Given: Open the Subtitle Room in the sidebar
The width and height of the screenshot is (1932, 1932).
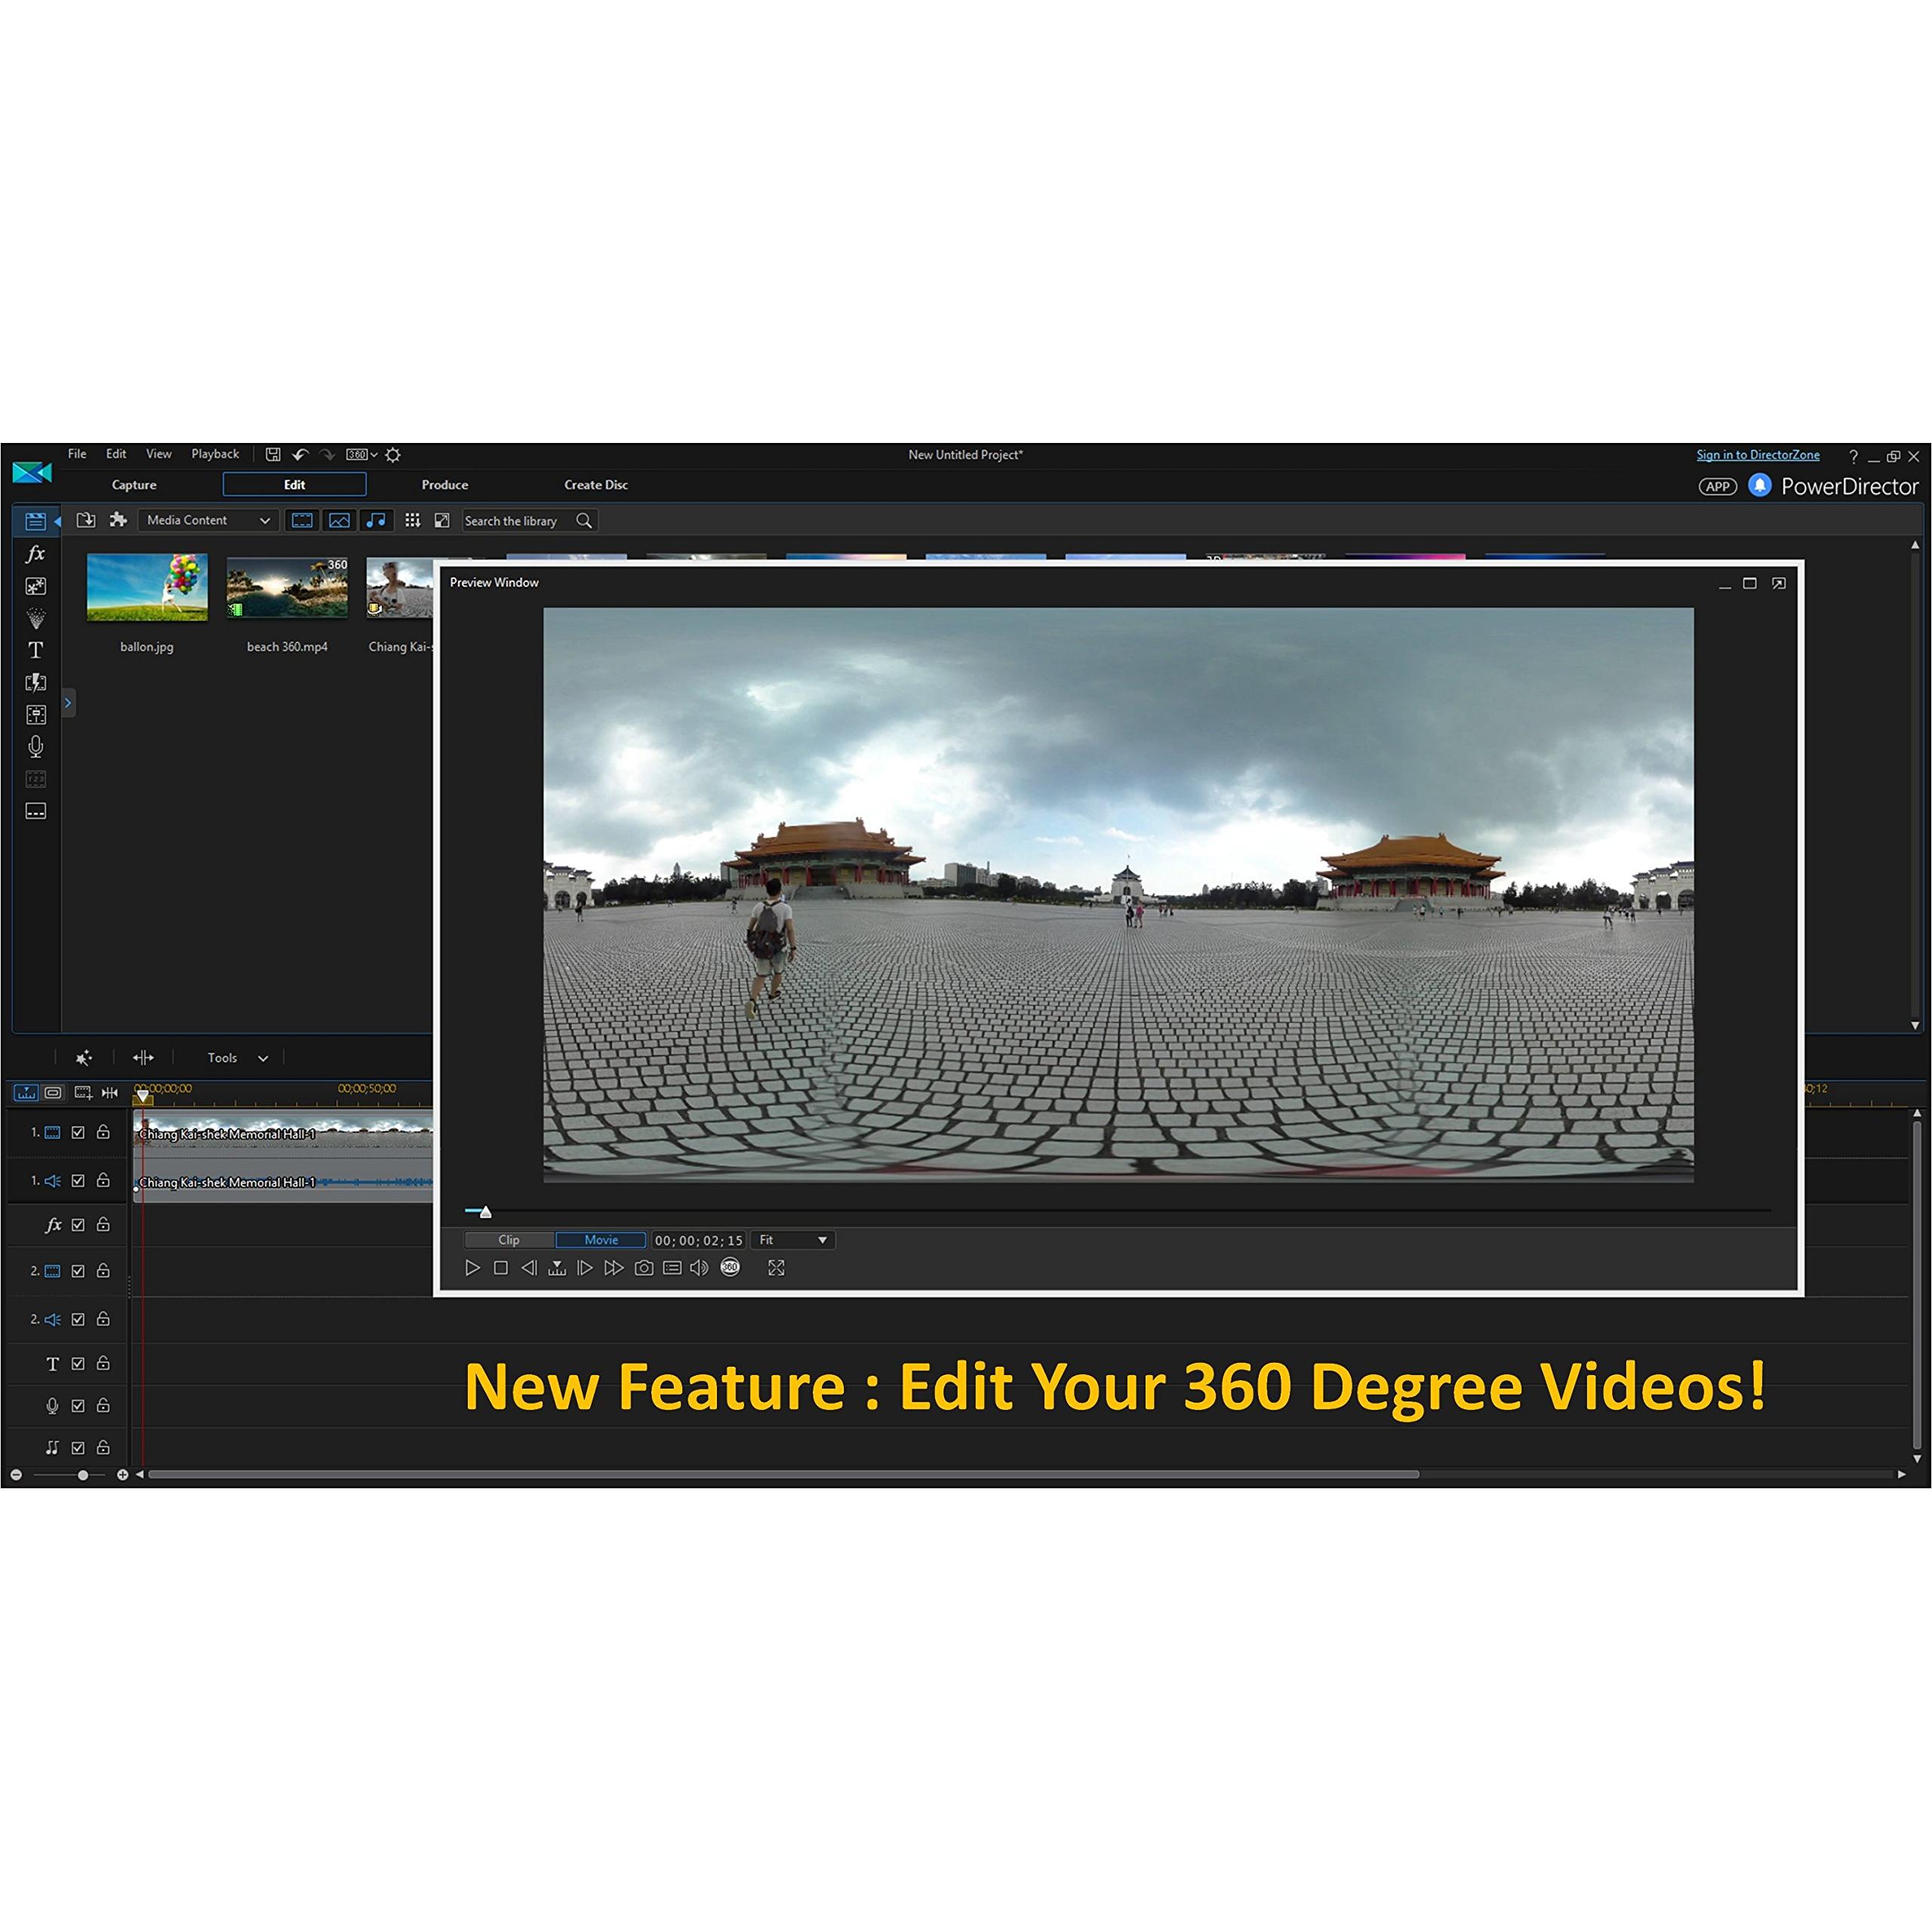Looking at the screenshot, I should [35, 811].
